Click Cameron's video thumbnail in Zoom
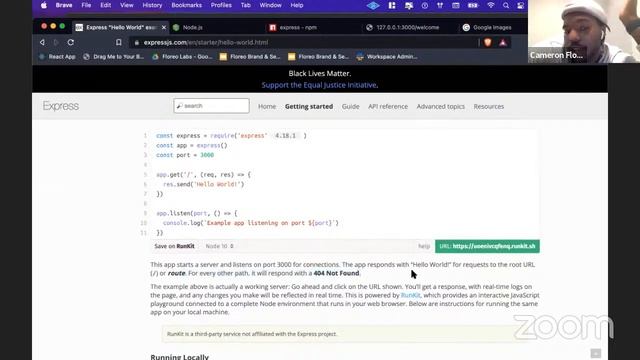Viewport: 640px width, 360px height. point(584,31)
